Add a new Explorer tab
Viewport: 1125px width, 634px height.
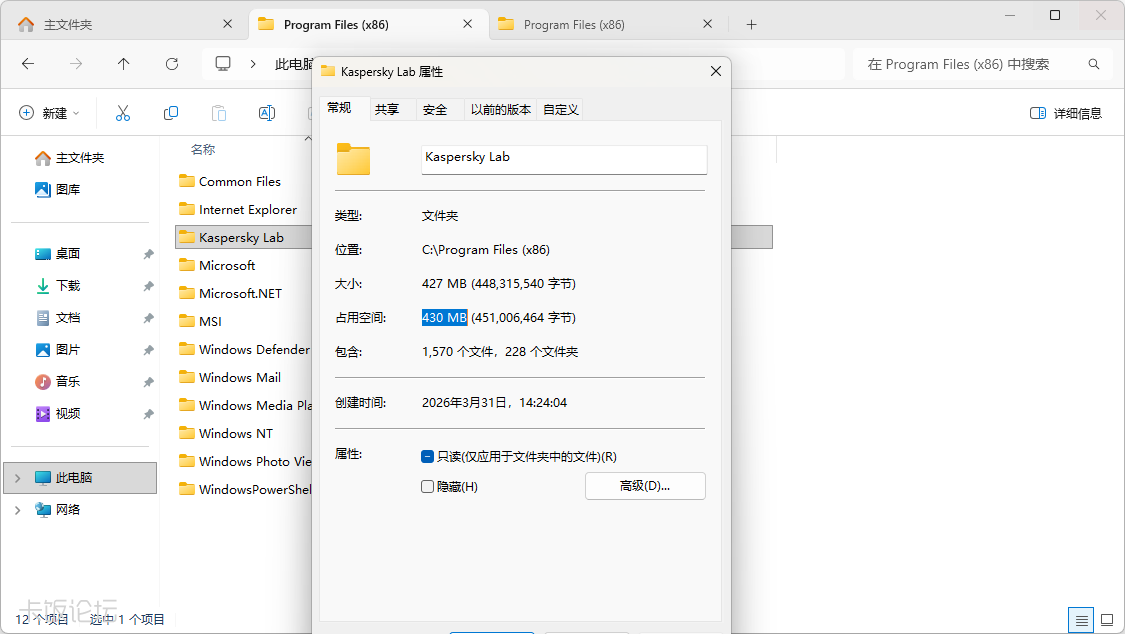click(751, 24)
